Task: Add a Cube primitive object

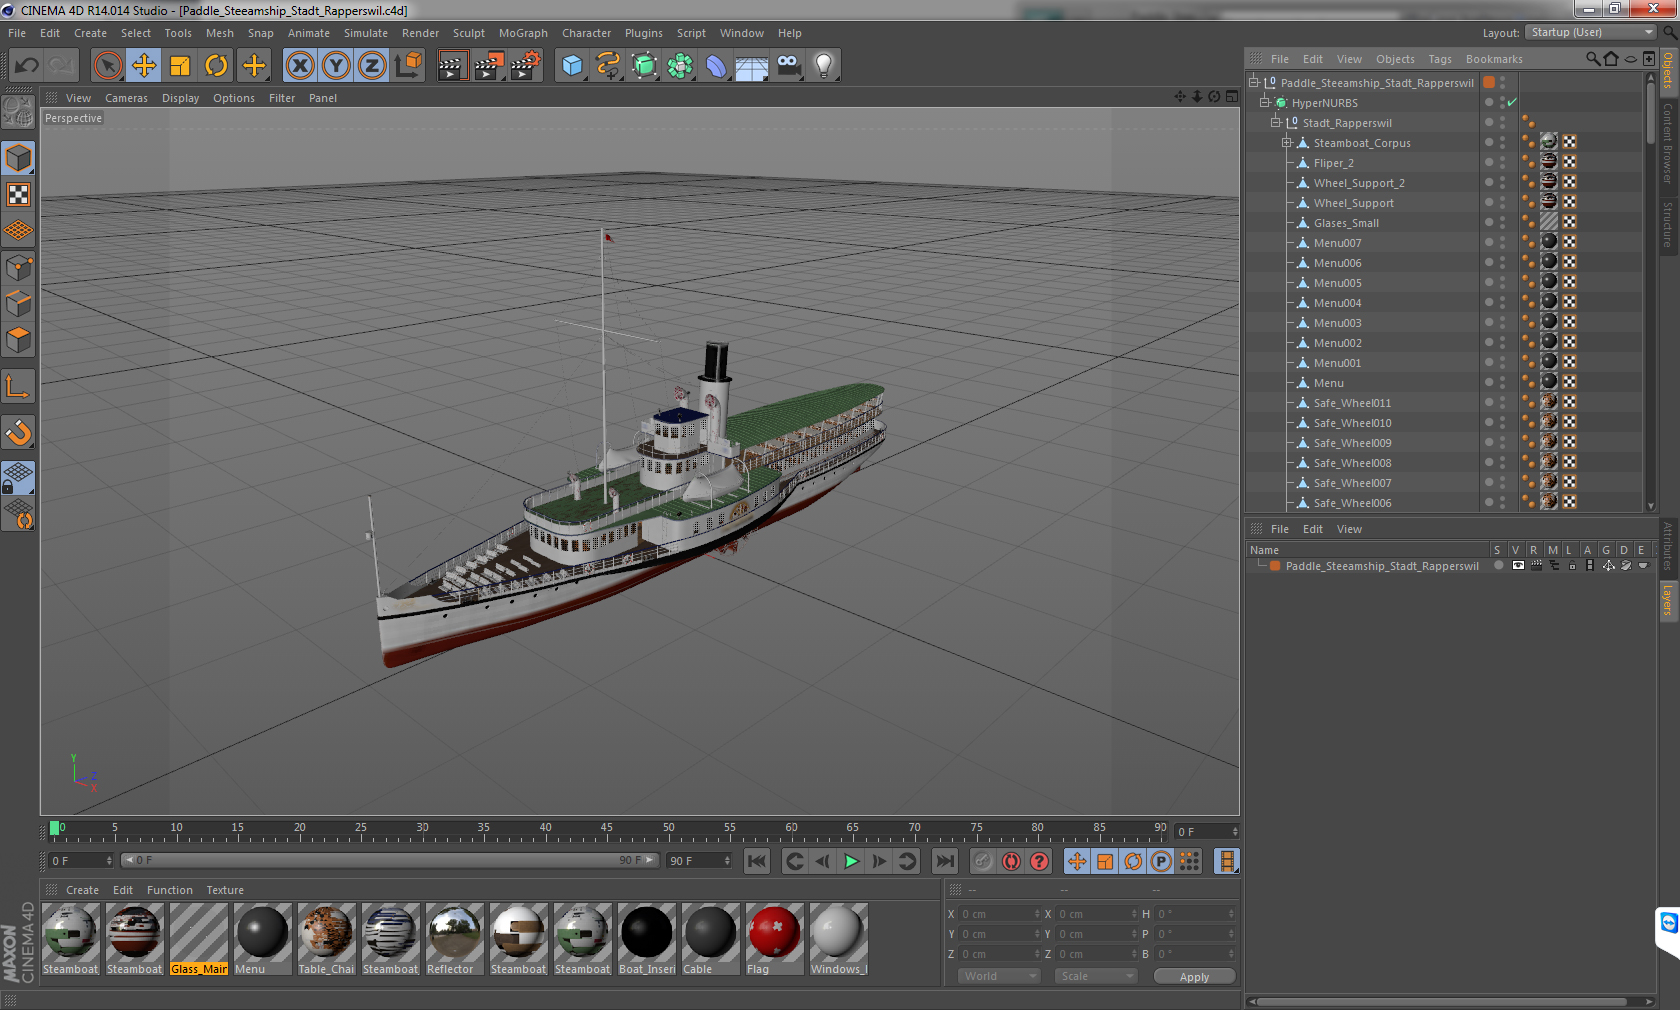Action: [572, 66]
